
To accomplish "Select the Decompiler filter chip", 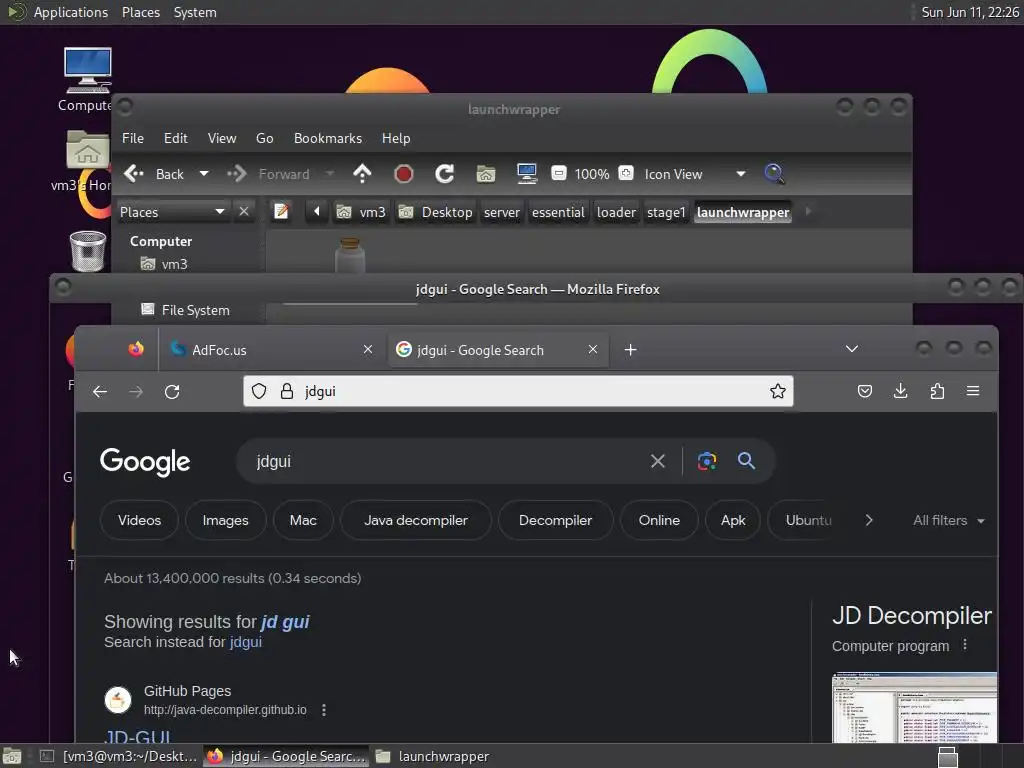I will pos(555,520).
